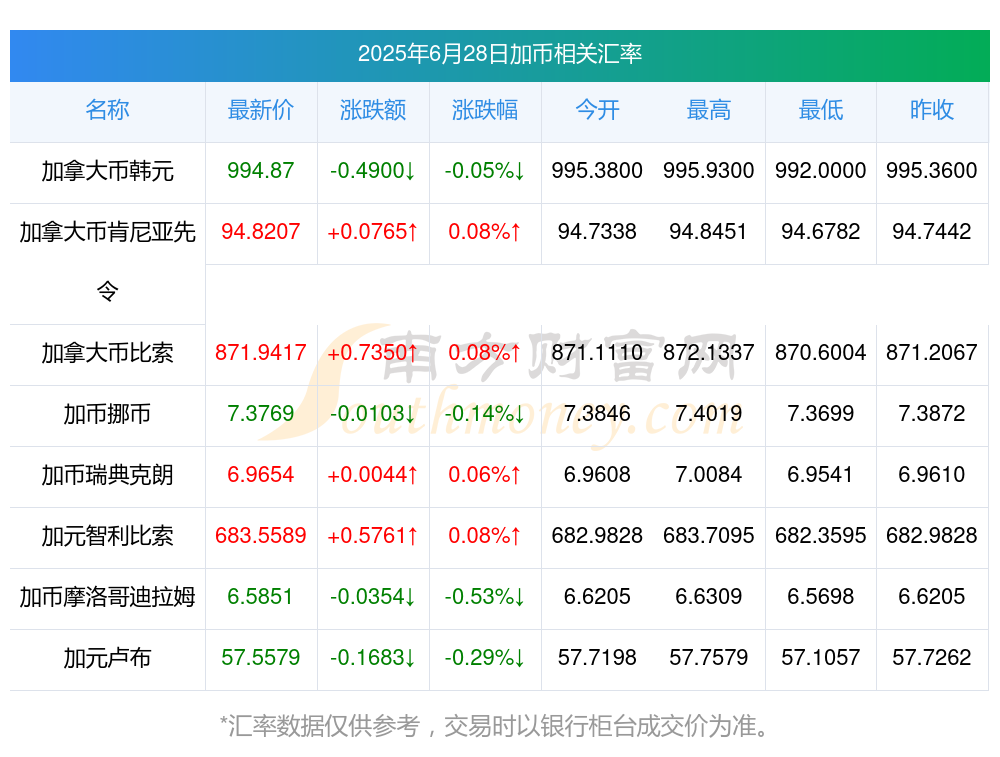The width and height of the screenshot is (1000, 757).
Task: Click latest price 871.9417
Action: (x=261, y=352)
